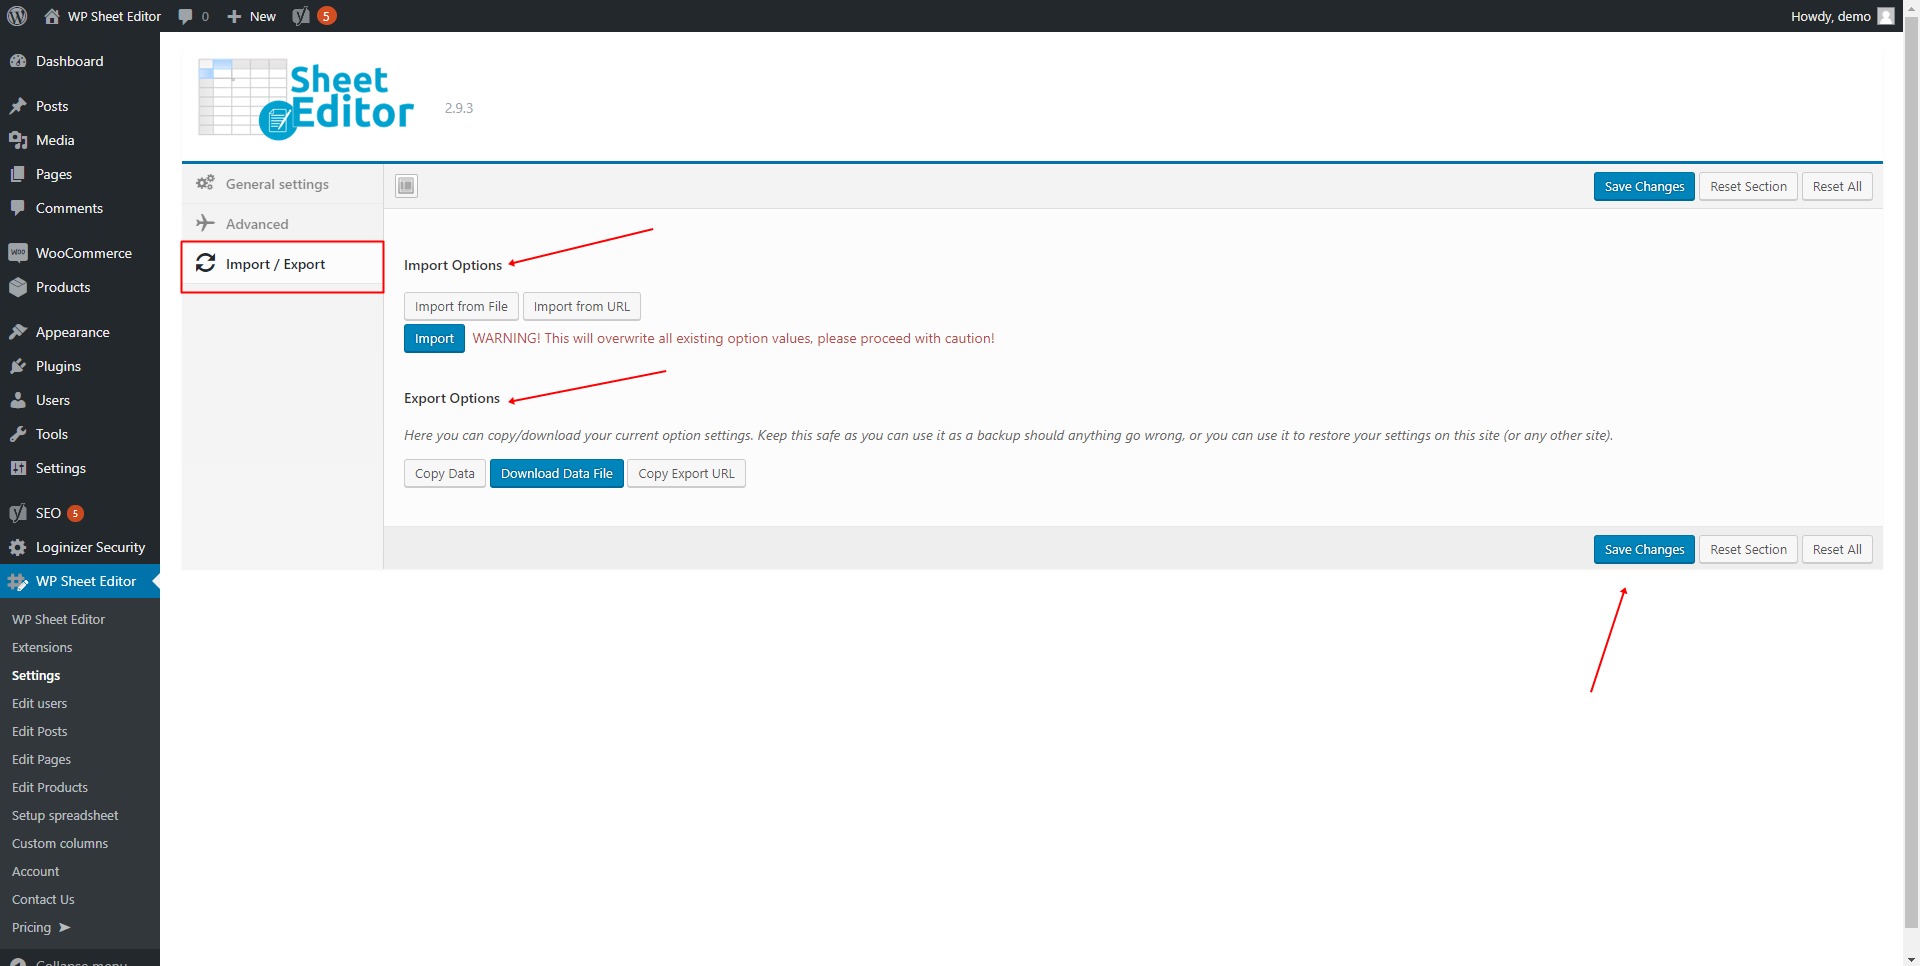1920x966 pixels.
Task: Select Plugins in the admin sidebar menu
Action: (57, 366)
